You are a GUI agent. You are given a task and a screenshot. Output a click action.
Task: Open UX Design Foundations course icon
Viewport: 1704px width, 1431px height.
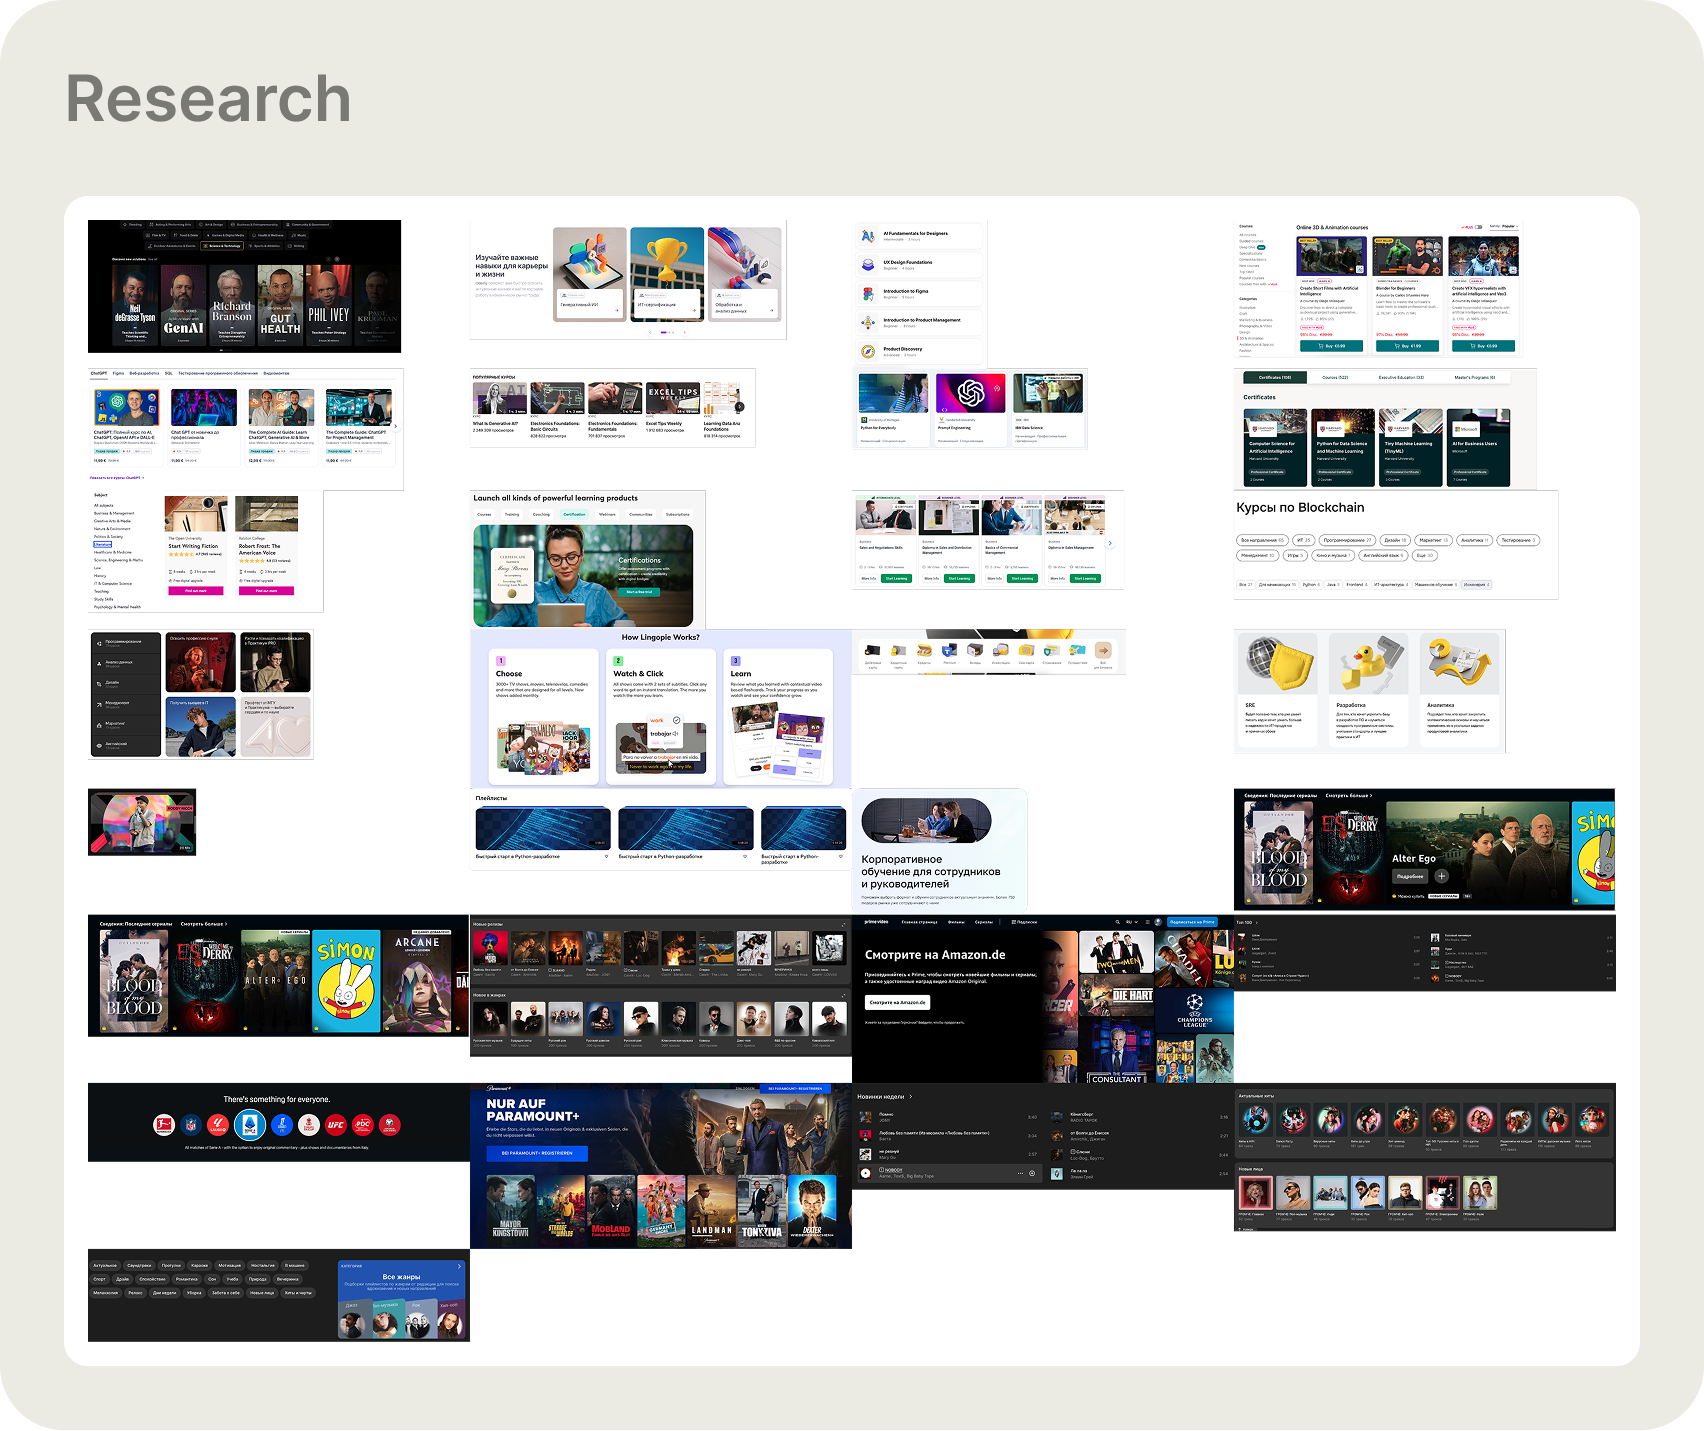(x=868, y=265)
